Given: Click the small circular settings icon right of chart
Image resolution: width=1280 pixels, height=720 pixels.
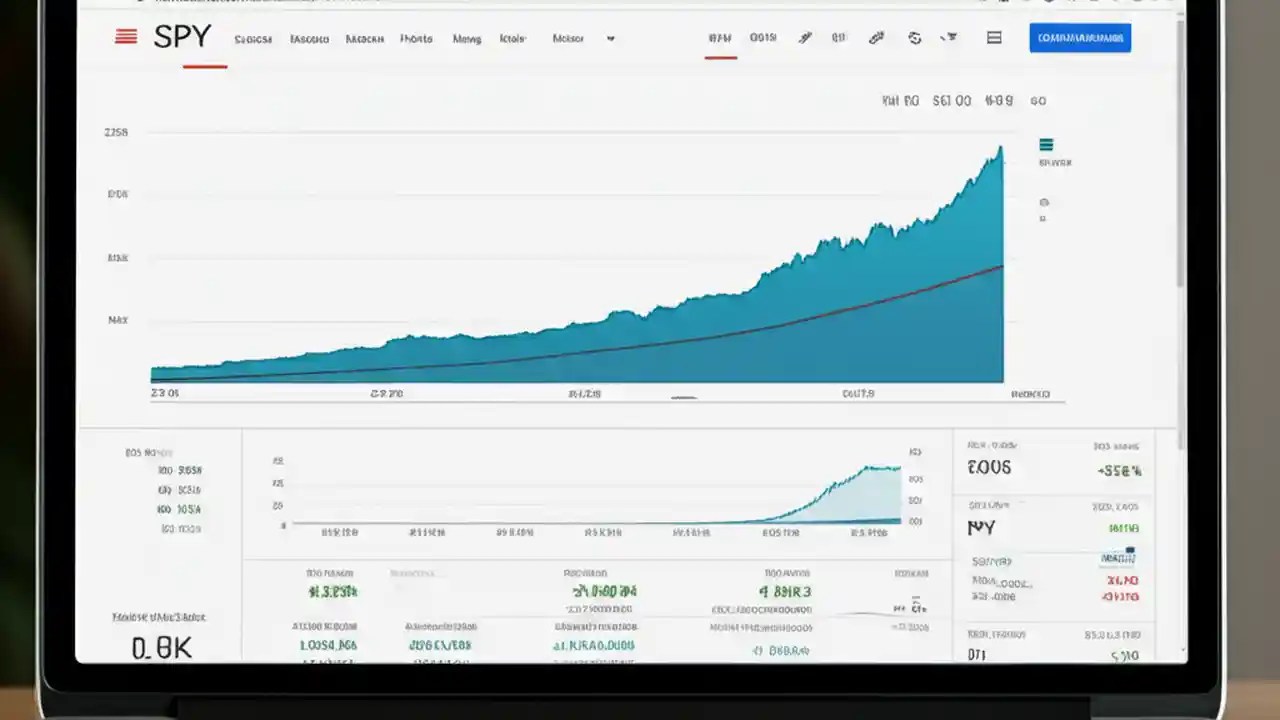Looking at the screenshot, I should pyautogui.click(x=1044, y=205).
